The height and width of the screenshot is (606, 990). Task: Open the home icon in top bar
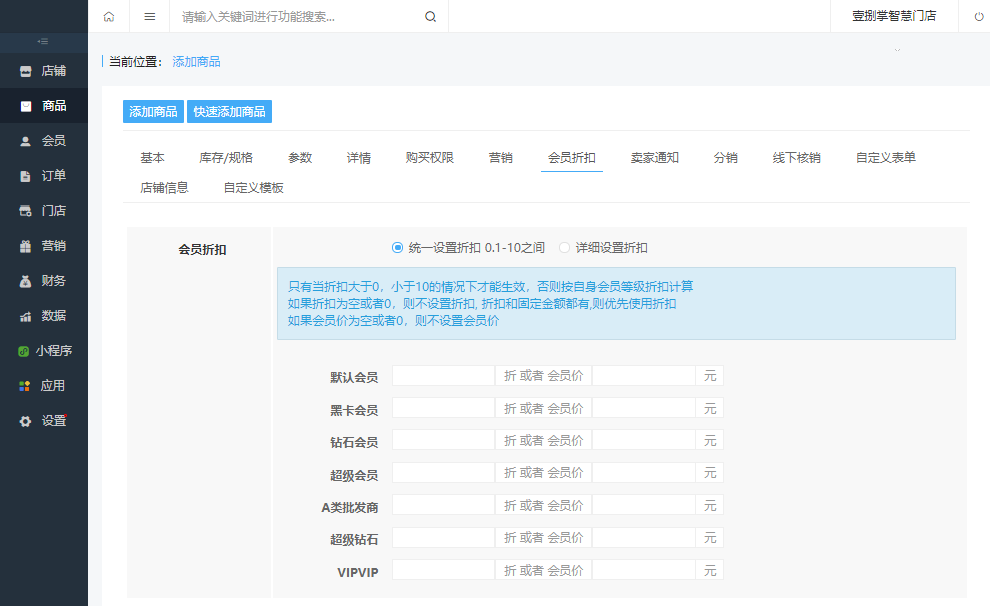pos(109,16)
